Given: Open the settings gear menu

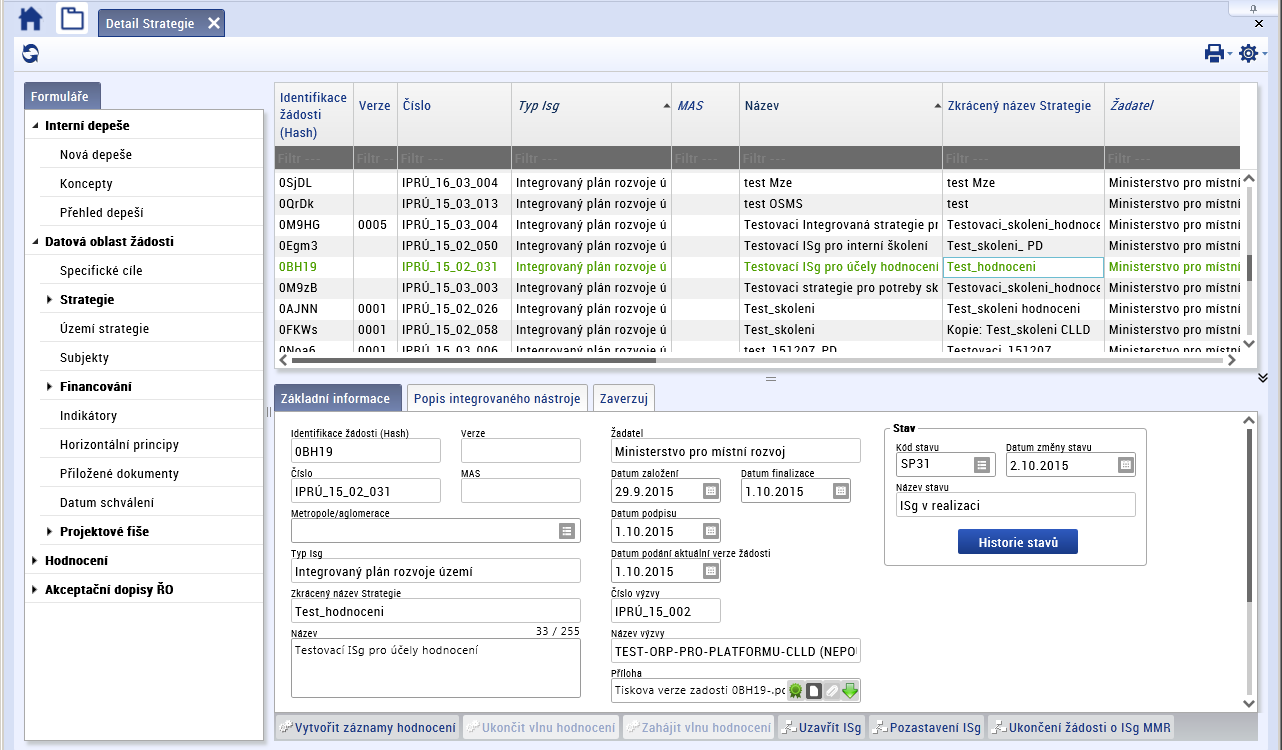Looking at the screenshot, I should [x=1248, y=54].
